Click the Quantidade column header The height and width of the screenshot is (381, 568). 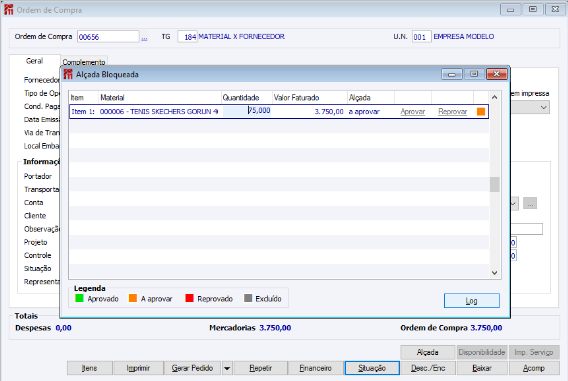(x=246, y=97)
